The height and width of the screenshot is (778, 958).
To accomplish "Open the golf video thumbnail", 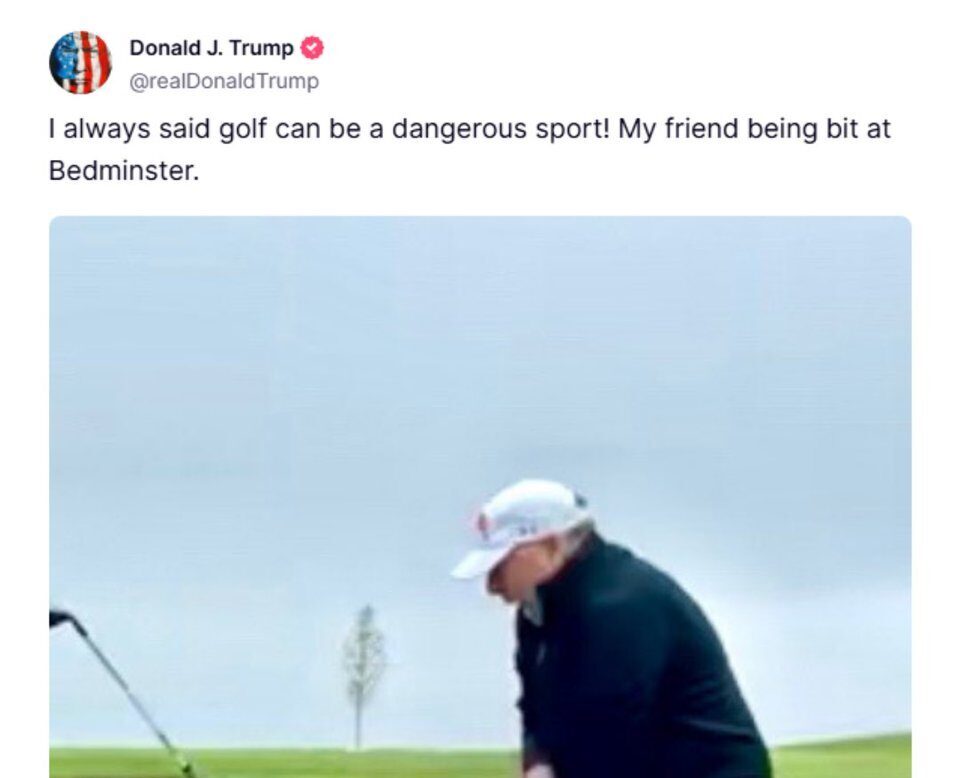I will pos(480,496).
